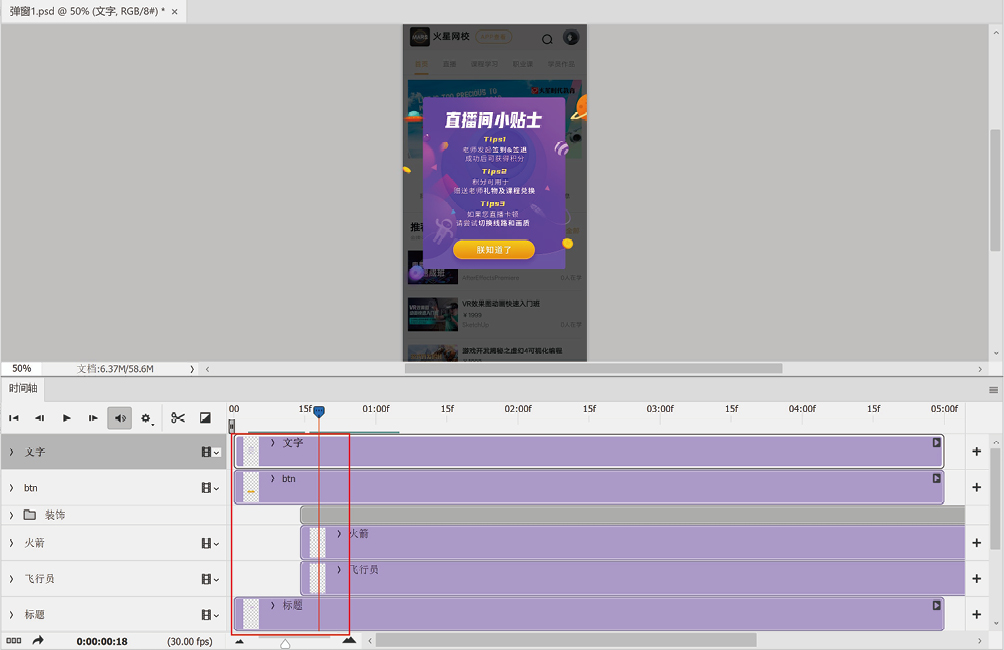Step to next frame
Viewport: 1004px width, 650px height.
93,418
